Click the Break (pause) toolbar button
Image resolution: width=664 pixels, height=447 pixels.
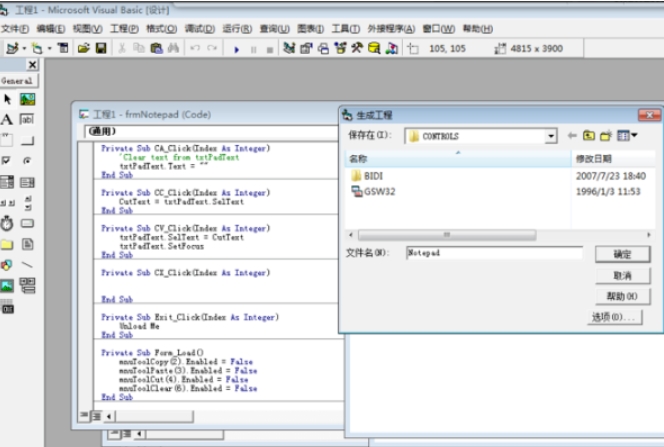click(x=253, y=50)
